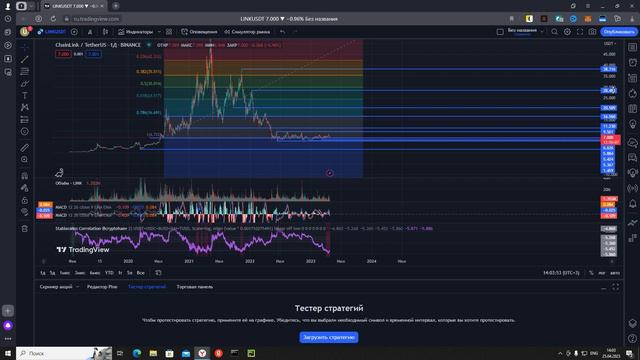Switch chart to fullscreen mode
Screen dimensions: 640x360
coord(580,31)
